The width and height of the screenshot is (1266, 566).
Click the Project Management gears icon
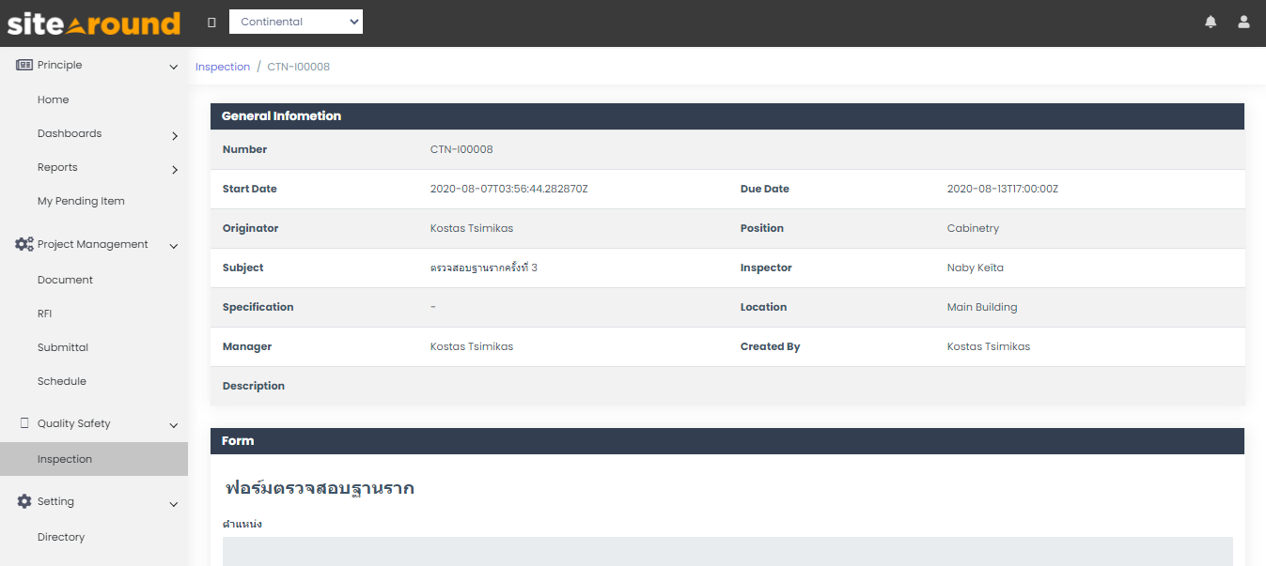tap(24, 244)
